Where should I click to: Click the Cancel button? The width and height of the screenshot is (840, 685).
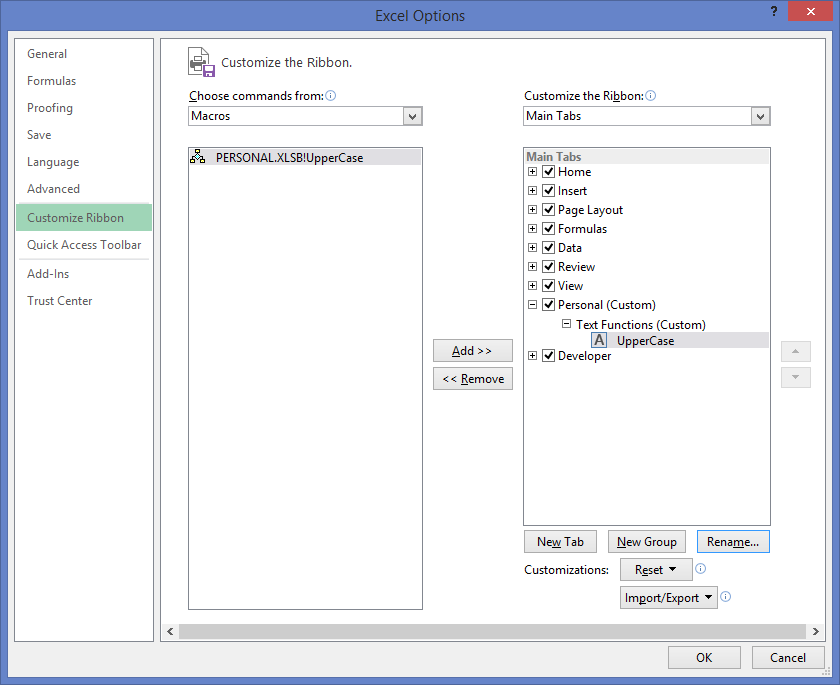(788, 657)
